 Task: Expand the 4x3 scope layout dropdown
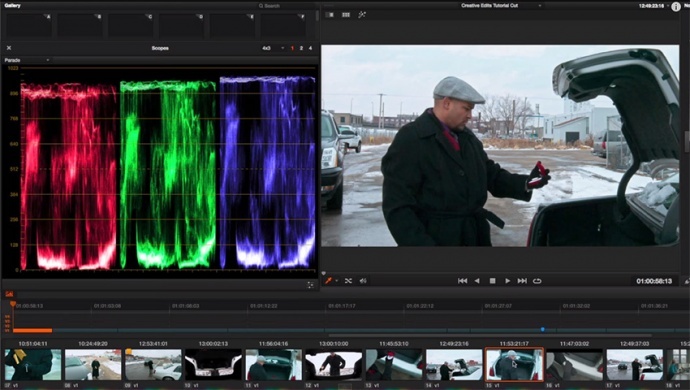click(272, 48)
